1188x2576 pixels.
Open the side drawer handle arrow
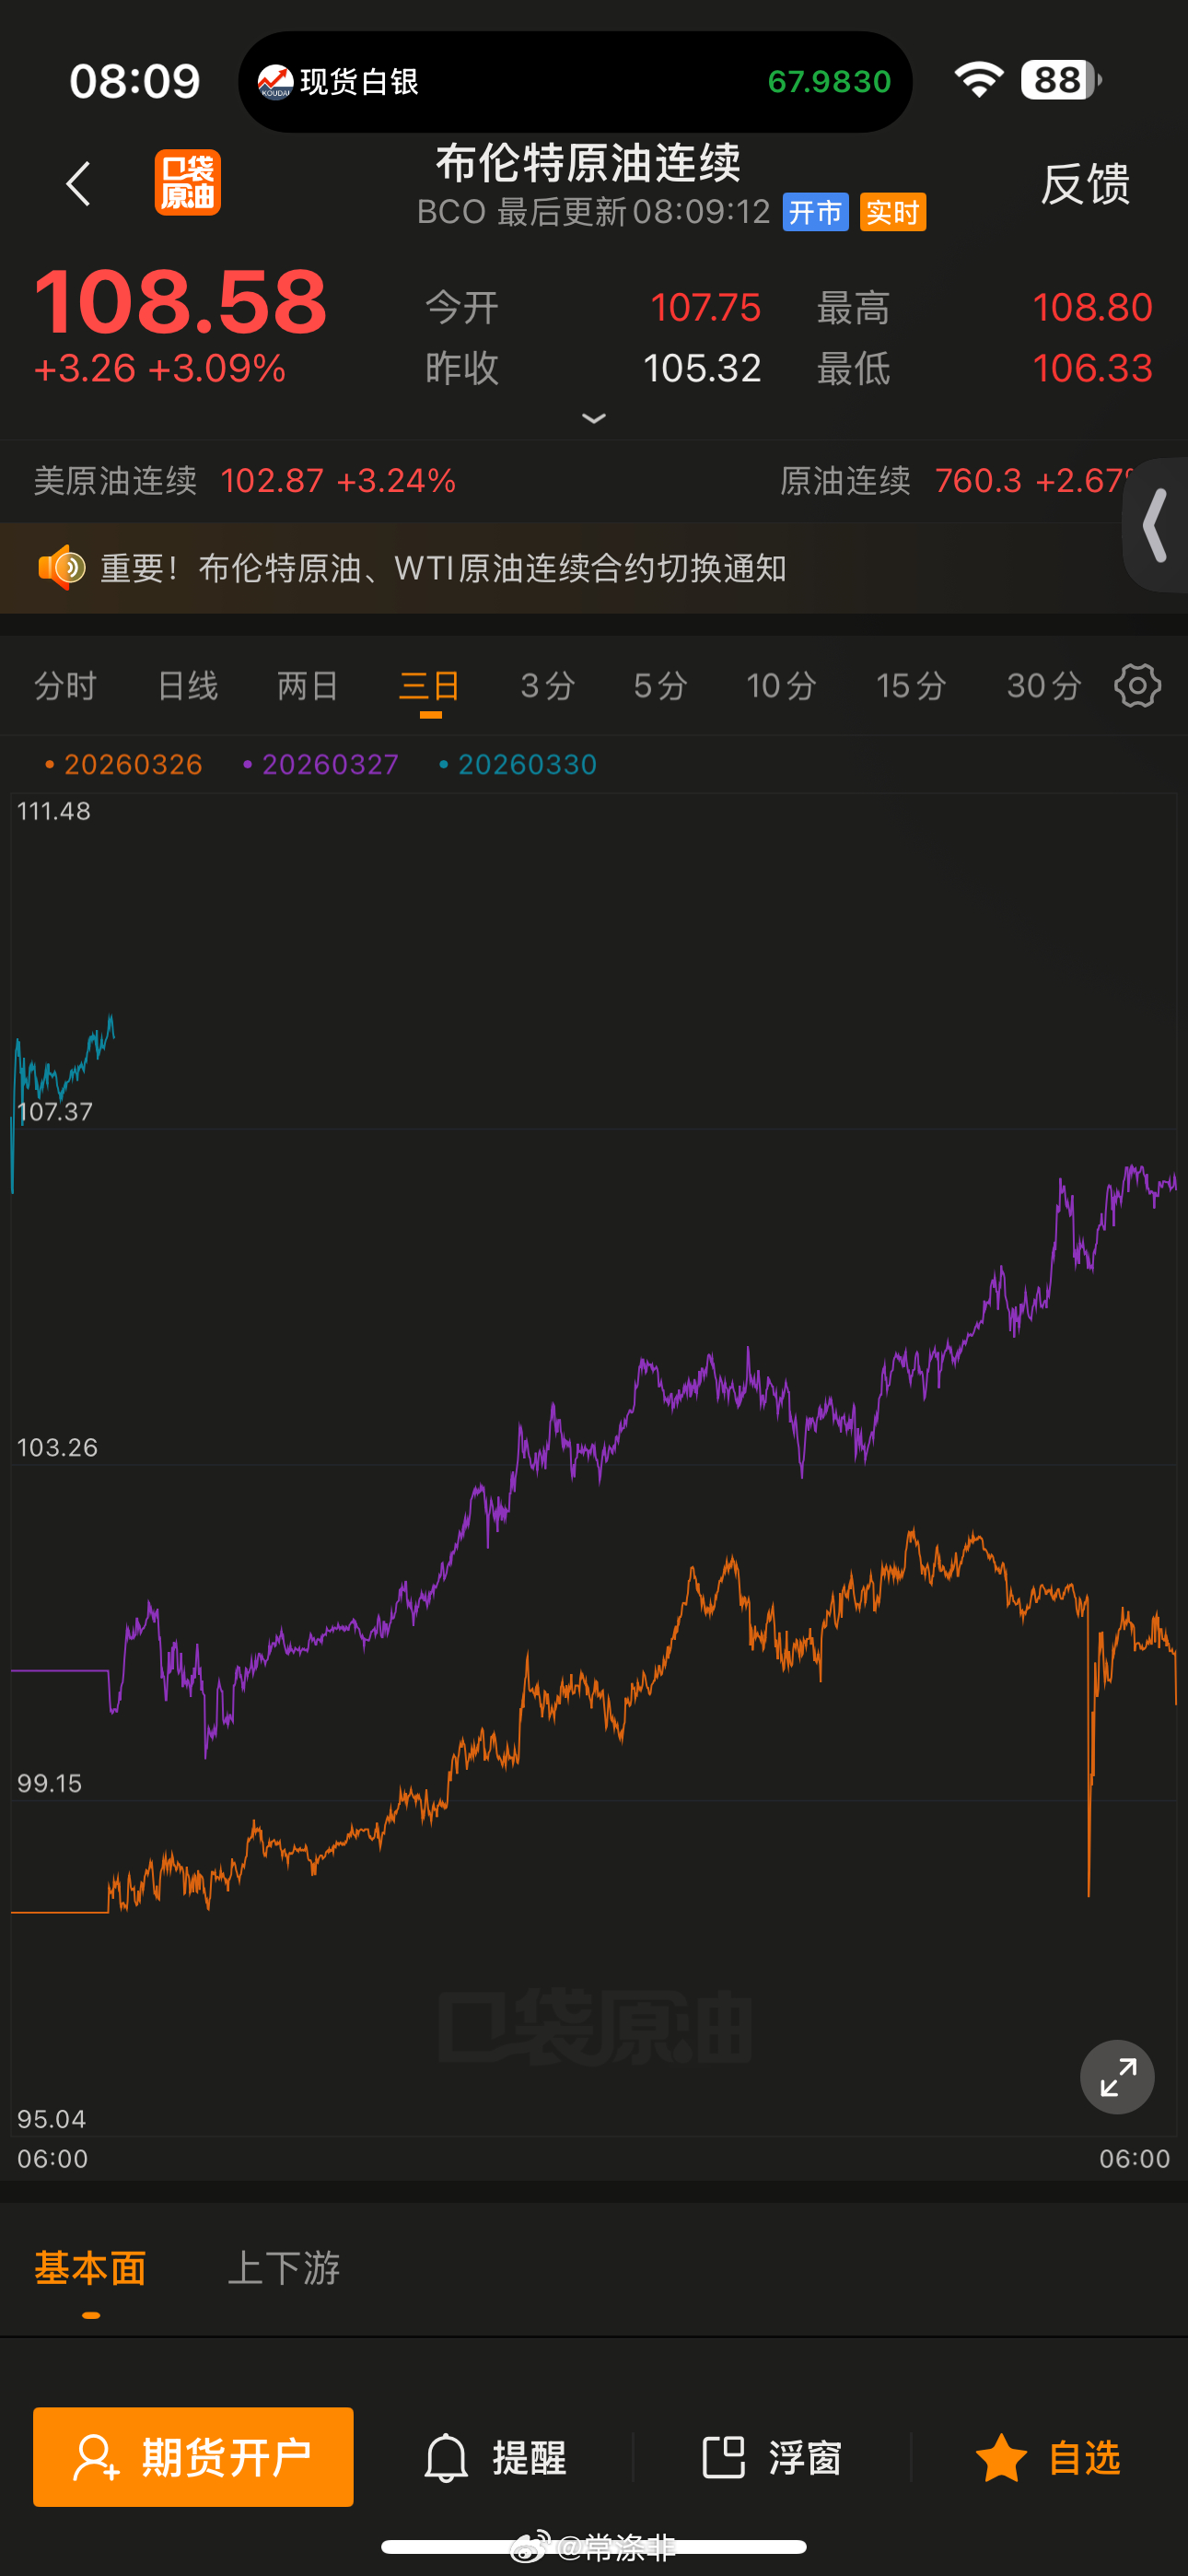click(x=1157, y=525)
